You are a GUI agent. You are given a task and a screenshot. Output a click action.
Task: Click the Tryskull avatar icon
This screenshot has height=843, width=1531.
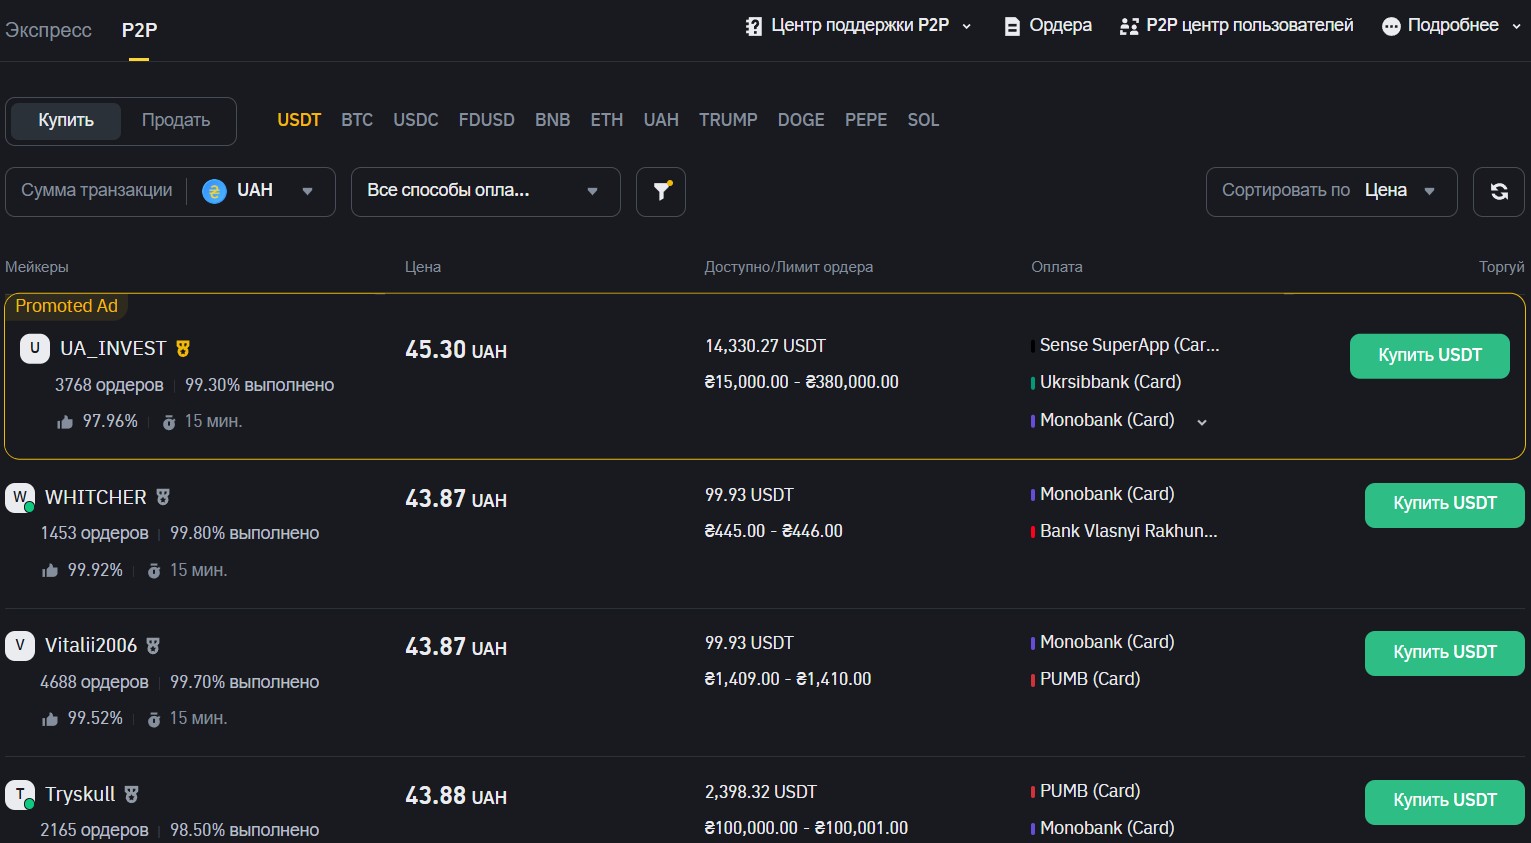pos(20,794)
